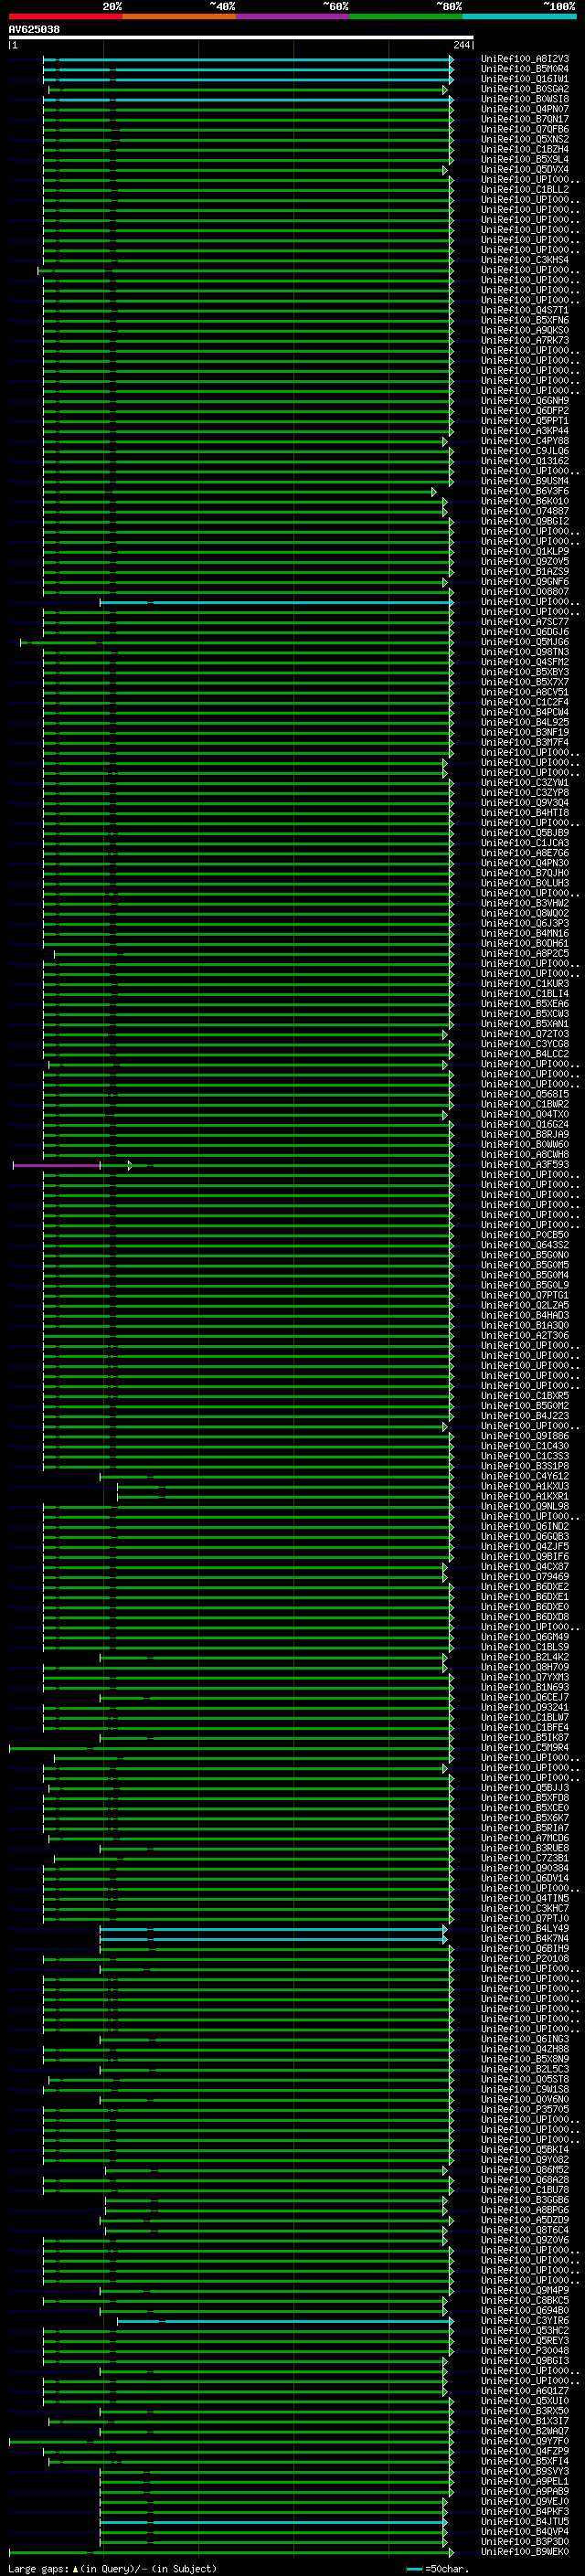
Task: Open hit UniRef100_C1BZH4
Action: 525,149
